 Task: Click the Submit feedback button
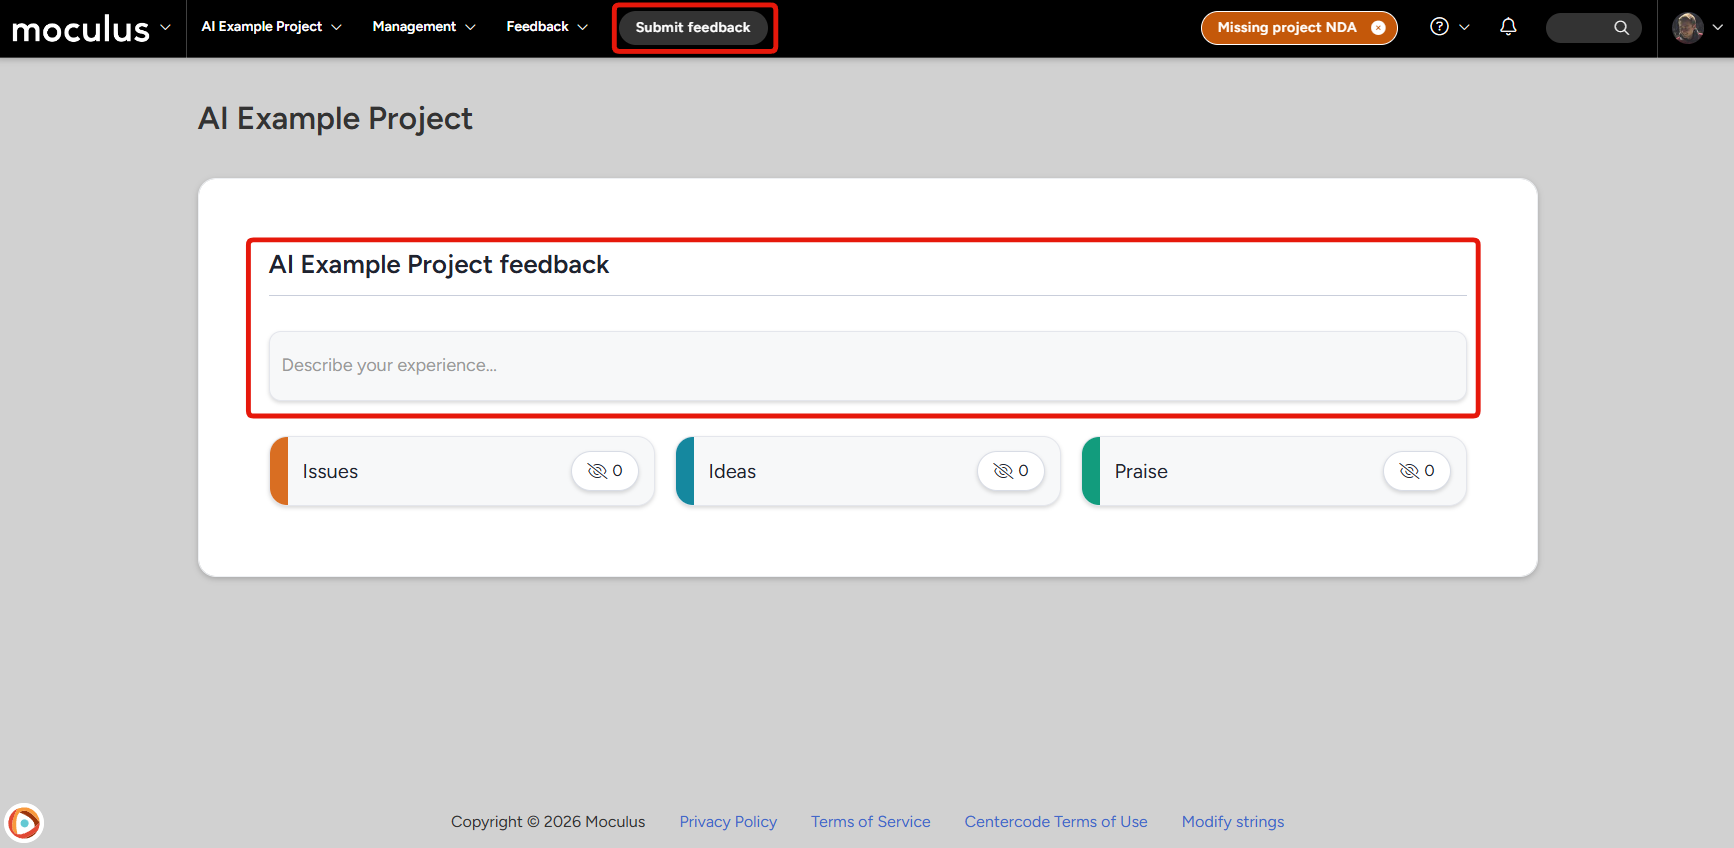(693, 28)
